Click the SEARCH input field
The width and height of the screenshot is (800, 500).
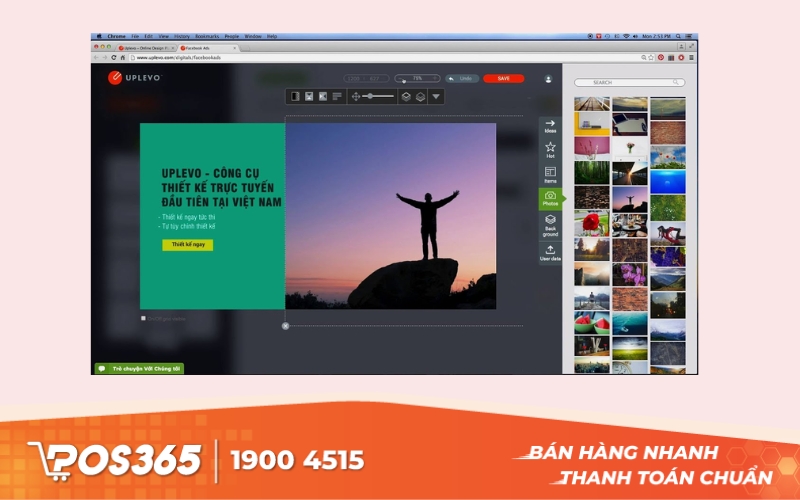pyautogui.click(x=629, y=82)
